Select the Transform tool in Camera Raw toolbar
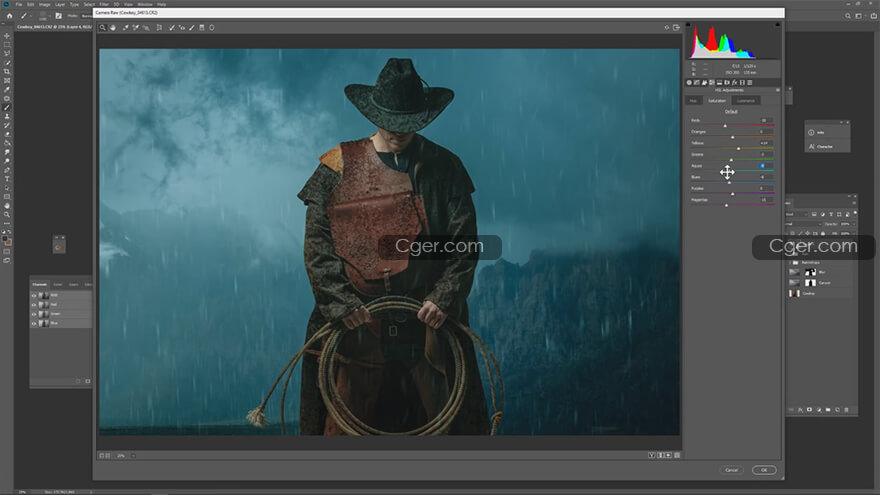 [x=159, y=28]
